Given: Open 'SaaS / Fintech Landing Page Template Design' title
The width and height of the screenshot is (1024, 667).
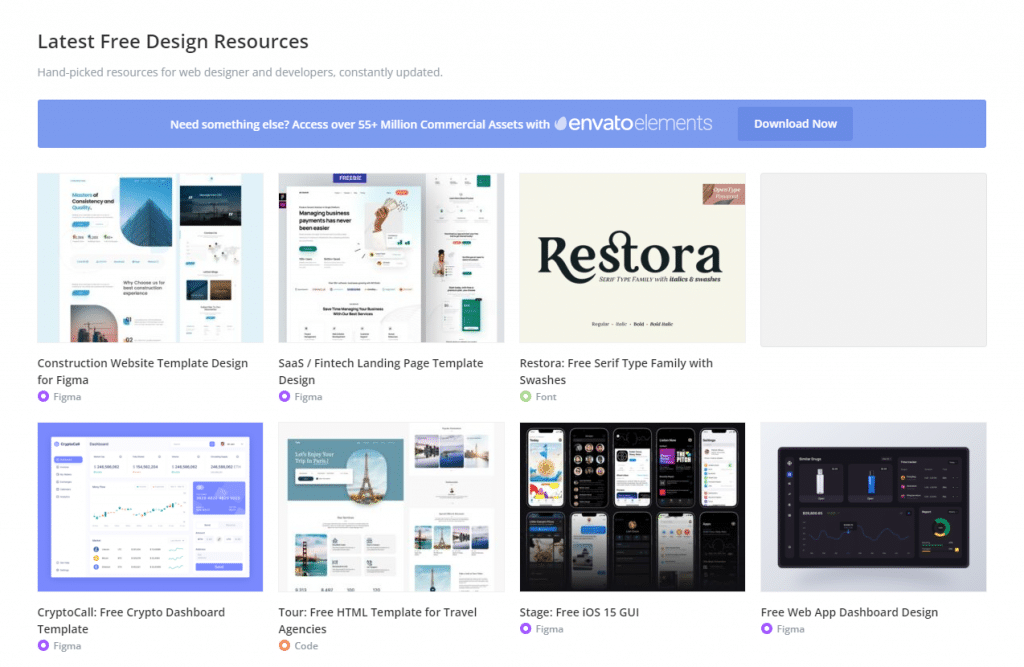Looking at the screenshot, I should 381,371.
